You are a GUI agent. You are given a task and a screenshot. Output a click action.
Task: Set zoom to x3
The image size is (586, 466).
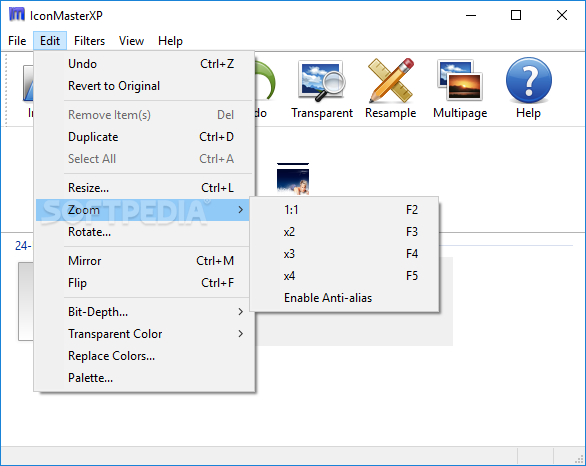[x=344, y=254]
